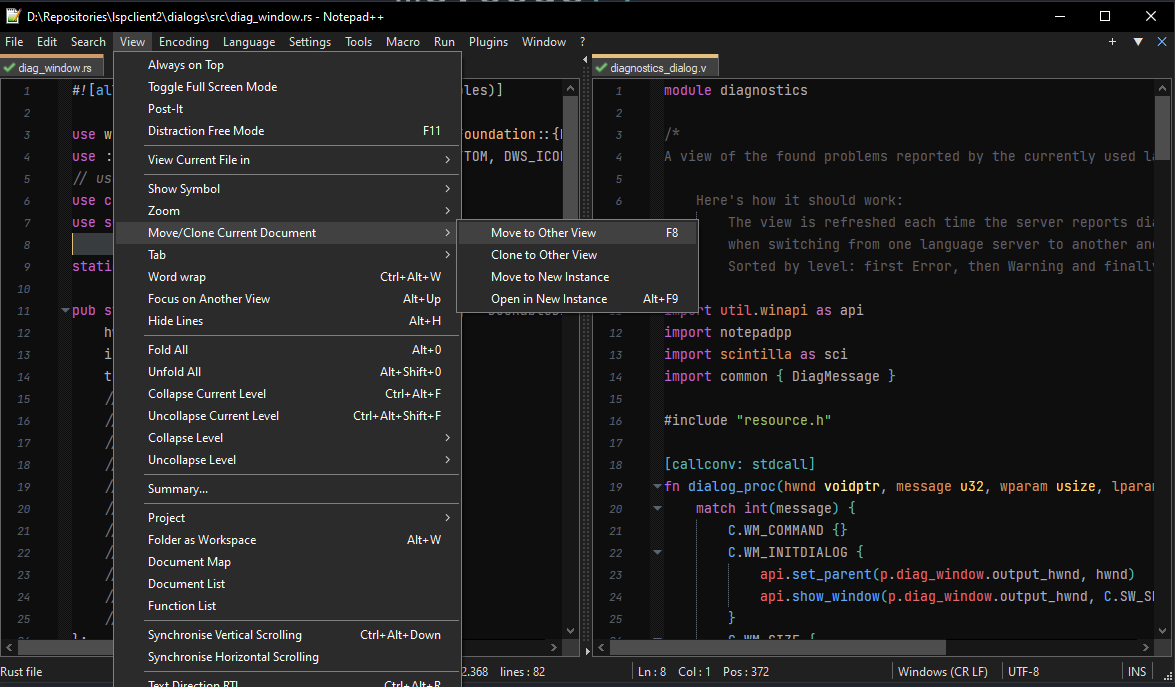Open the Macro menu
Viewport: 1175px width, 687px height.
[402, 42]
